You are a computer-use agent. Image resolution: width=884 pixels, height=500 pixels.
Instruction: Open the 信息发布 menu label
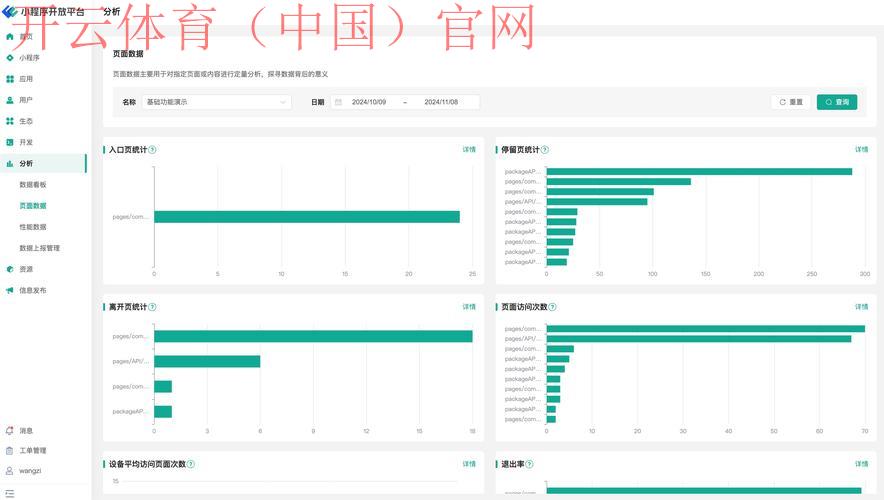tap(33, 290)
